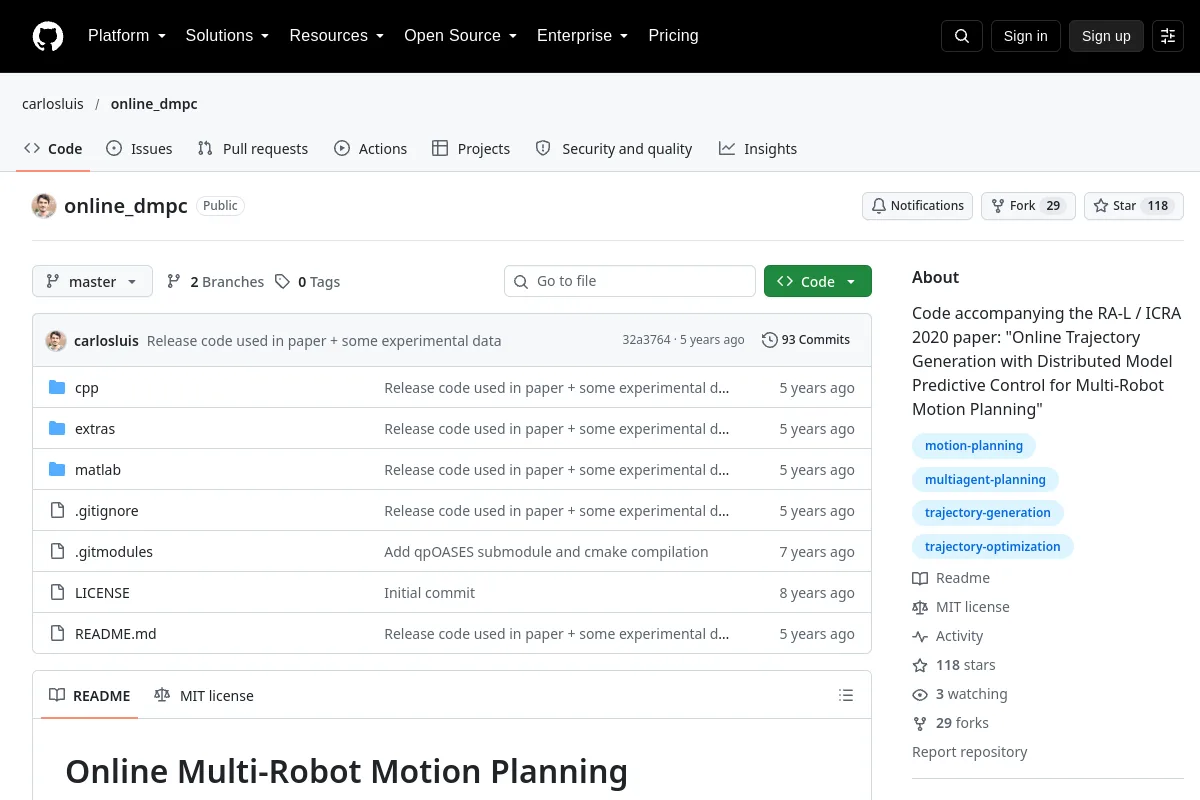Click the cpp folder icon
The image size is (1200, 800).
coord(57,388)
